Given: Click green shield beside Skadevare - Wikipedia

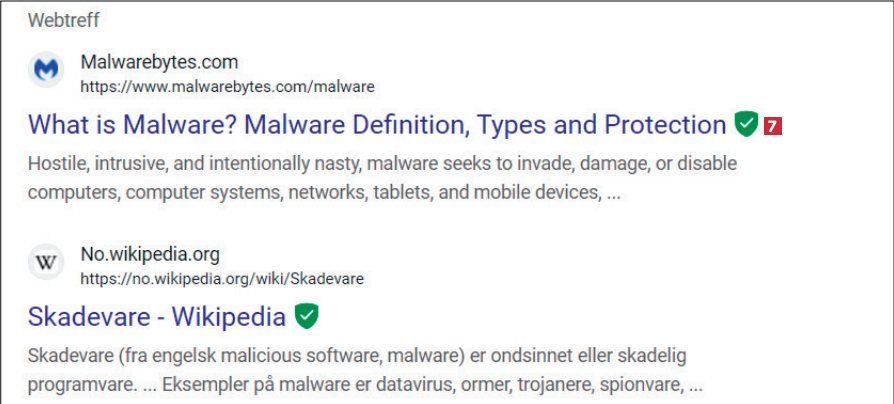Looking at the screenshot, I should pos(307,317).
